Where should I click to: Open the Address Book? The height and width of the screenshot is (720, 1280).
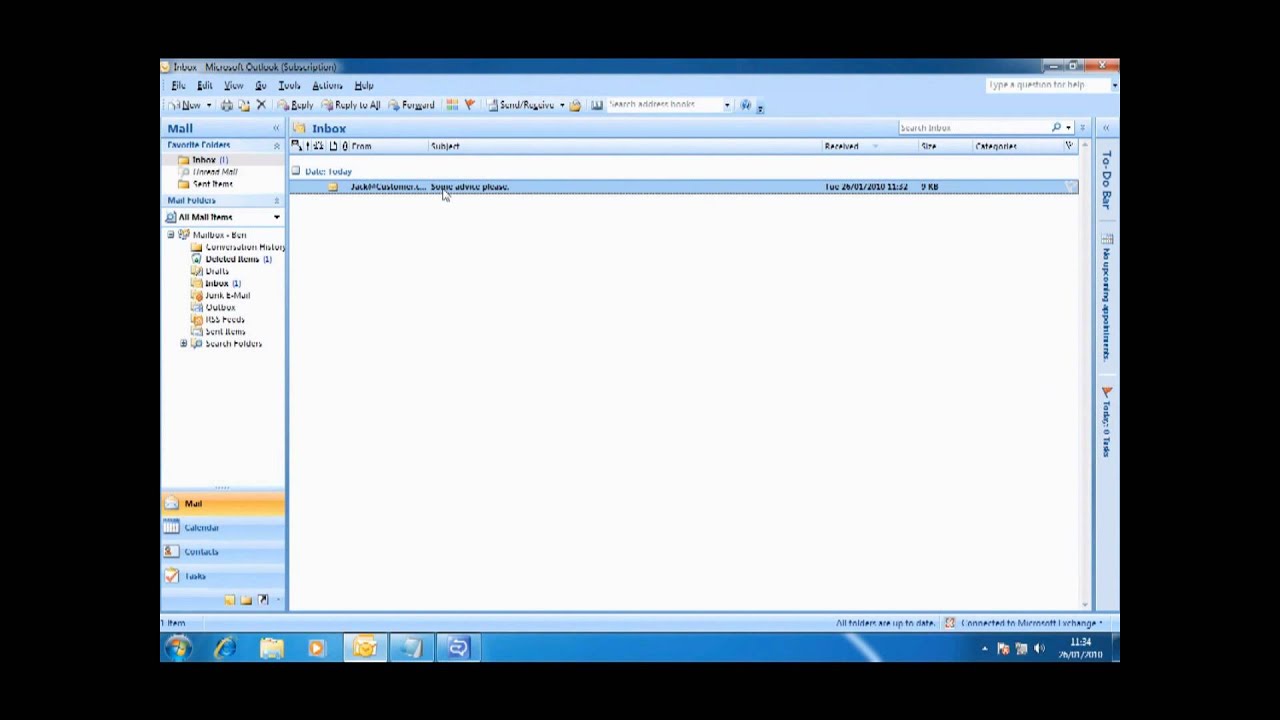pos(597,105)
